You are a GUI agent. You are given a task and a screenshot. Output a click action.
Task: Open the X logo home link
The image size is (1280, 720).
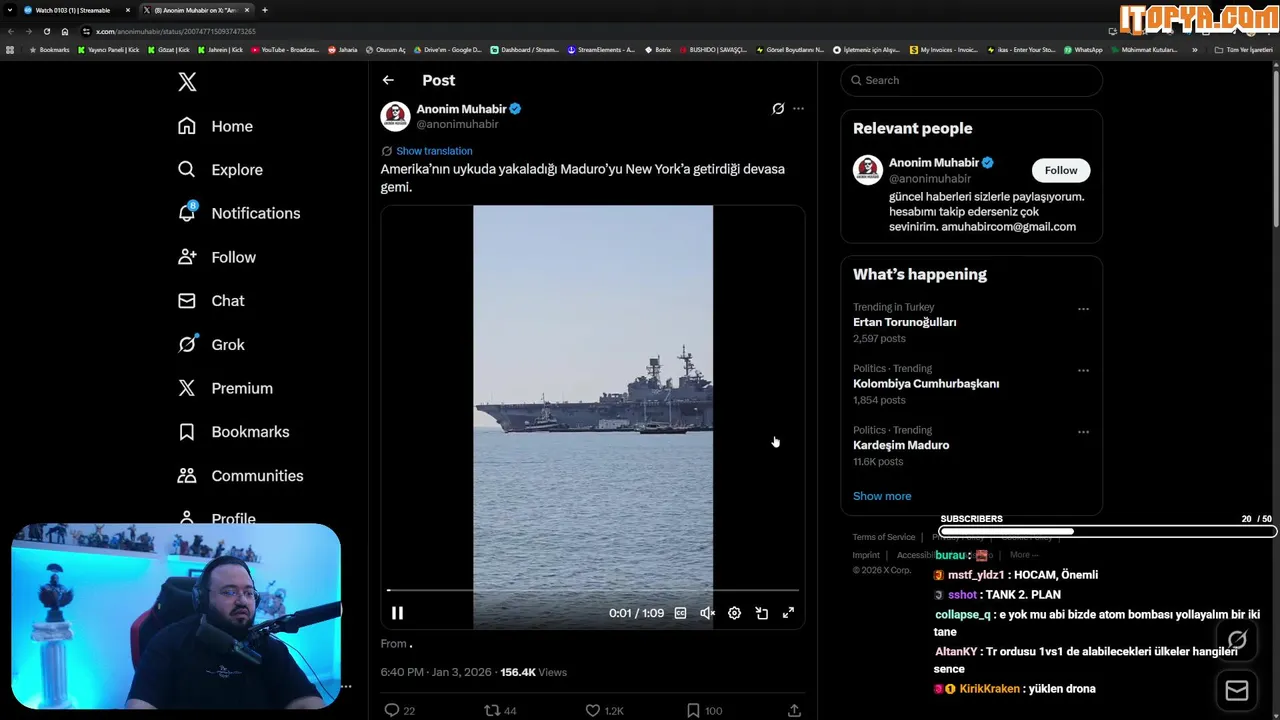[187, 82]
